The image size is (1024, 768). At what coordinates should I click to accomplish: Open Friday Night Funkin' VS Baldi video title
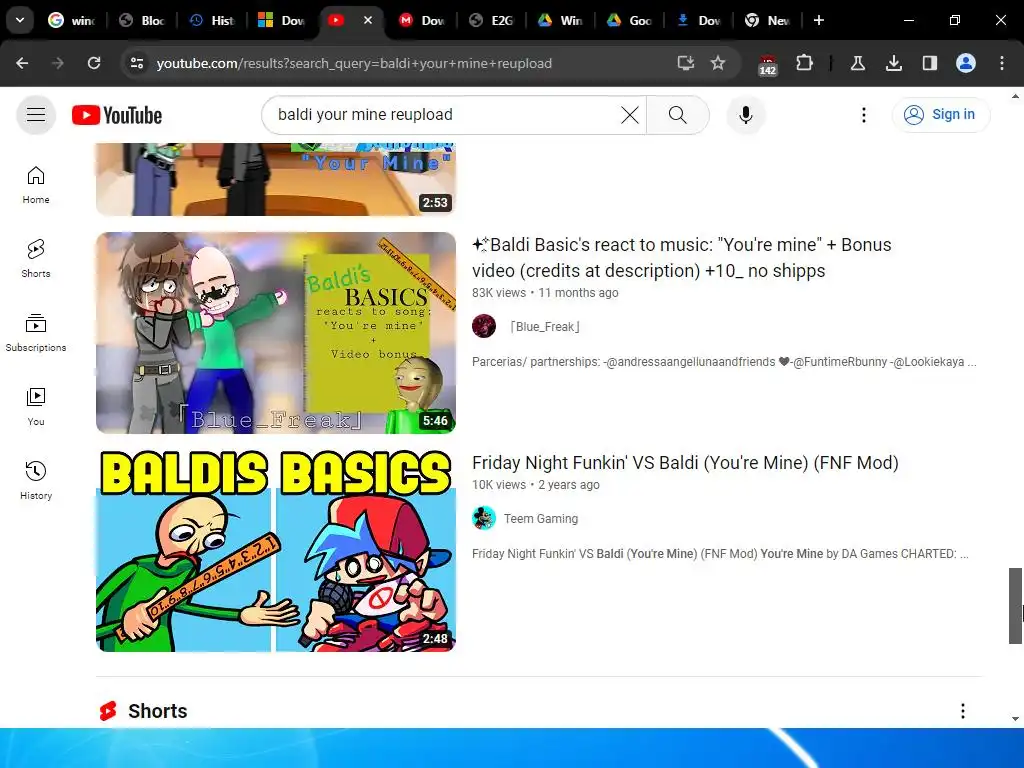pyautogui.click(x=685, y=462)
